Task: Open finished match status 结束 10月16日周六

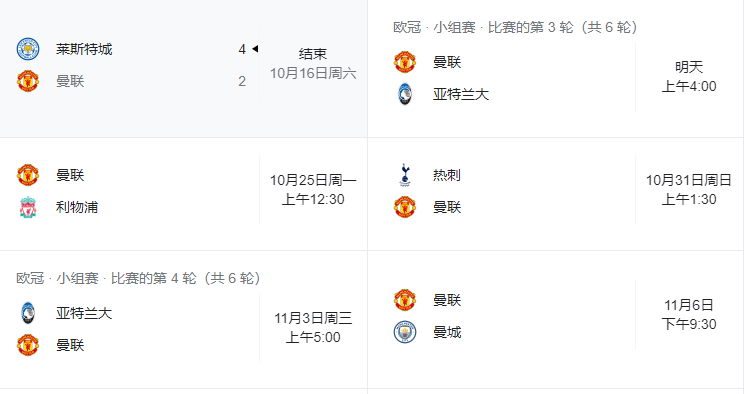Action: click(x=313, y=64)
